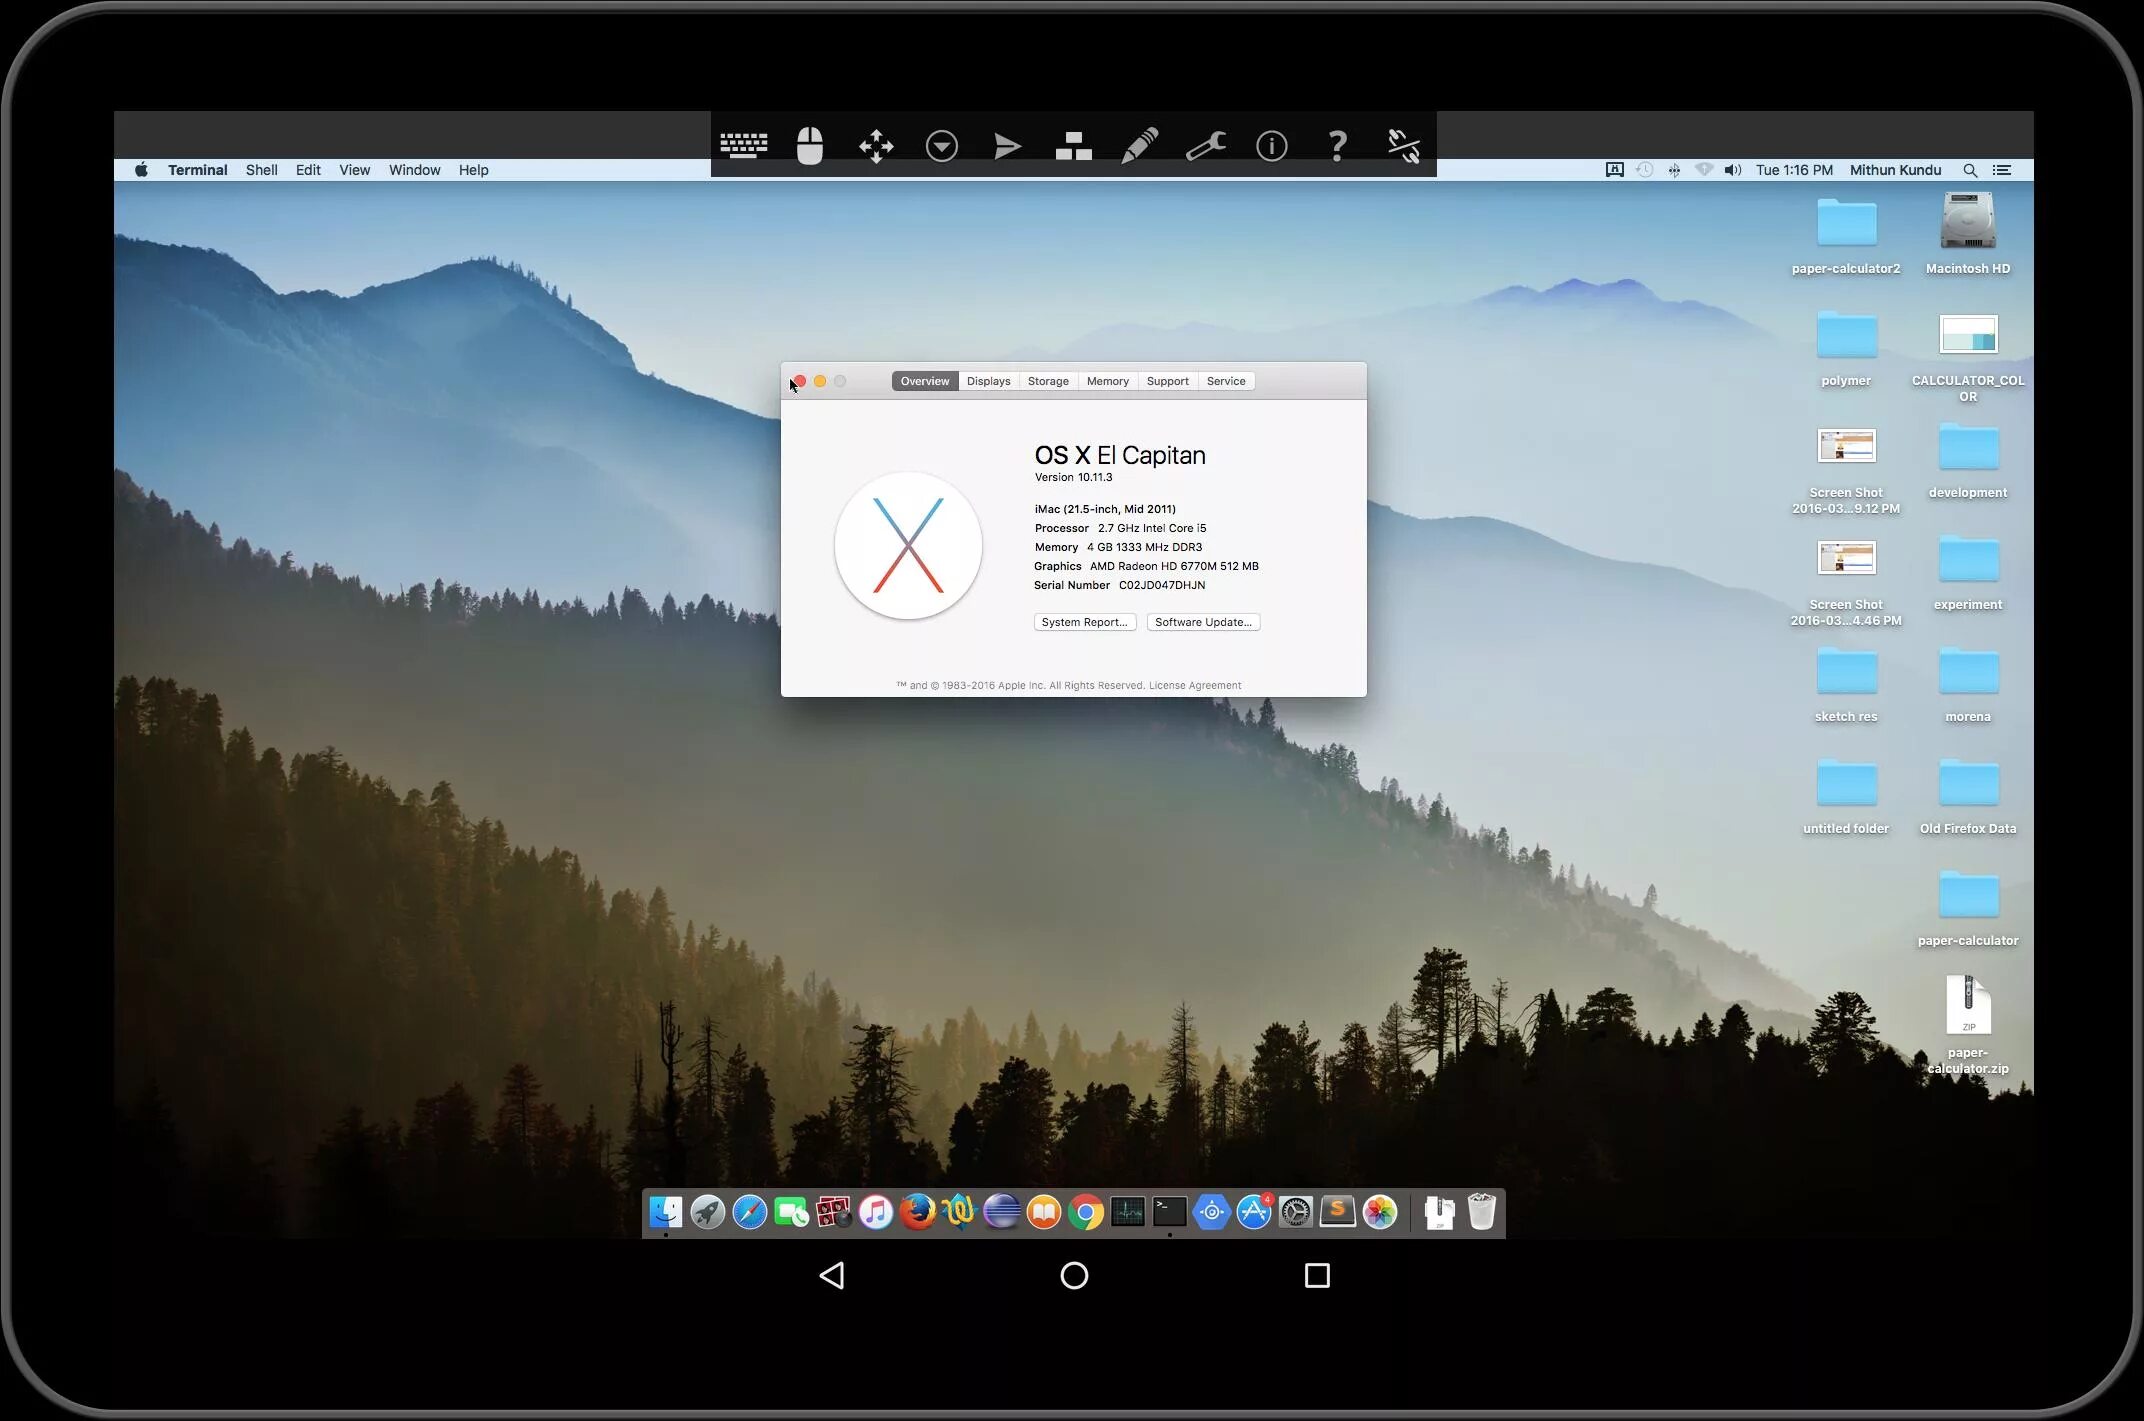The width and height of the screenshot is (2144, 1421).
Task: Switch to the Storage tab
Action: 1048,381
